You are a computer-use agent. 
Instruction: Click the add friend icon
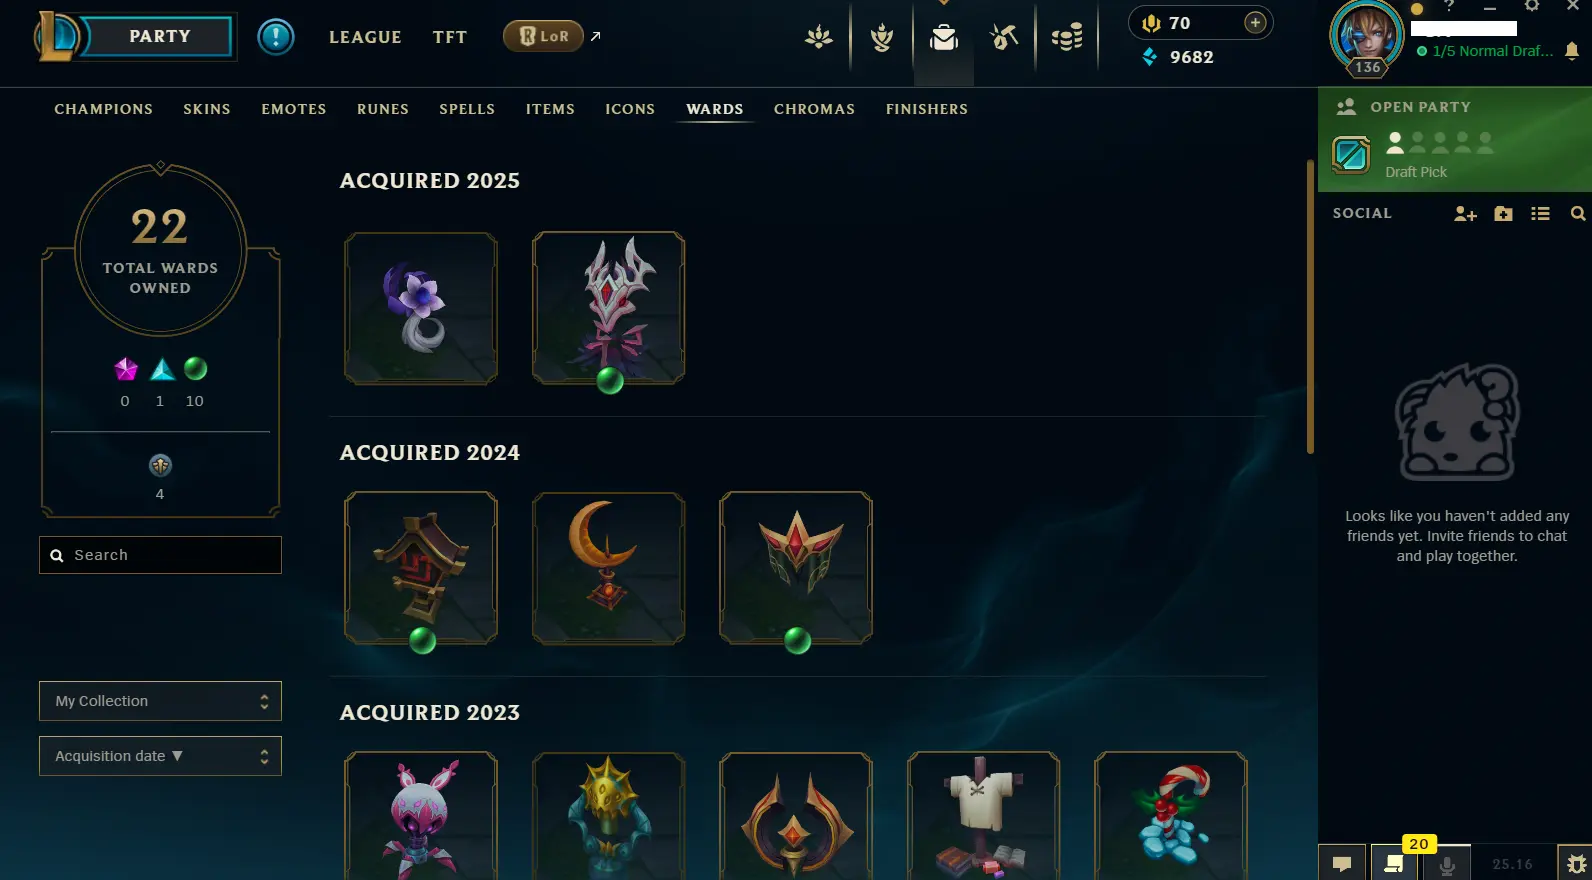[x=1465, y=213]
